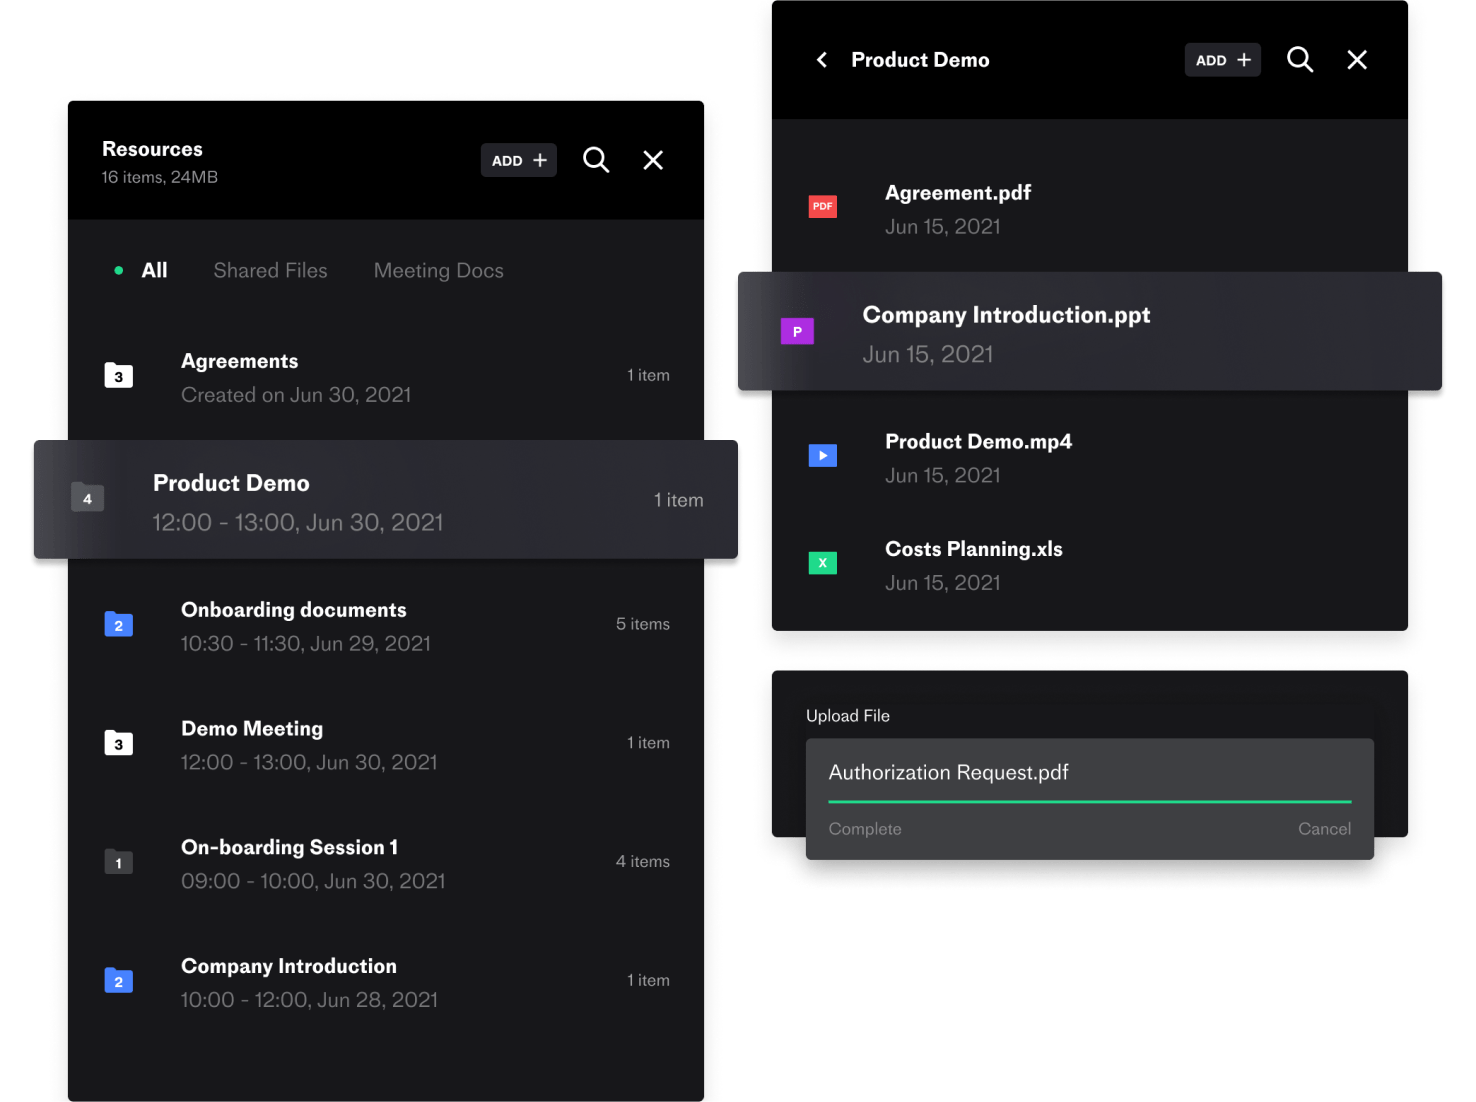Click the purple PPT file icon
This screenshot has width=1476, height=1102.
pos(797,331)
